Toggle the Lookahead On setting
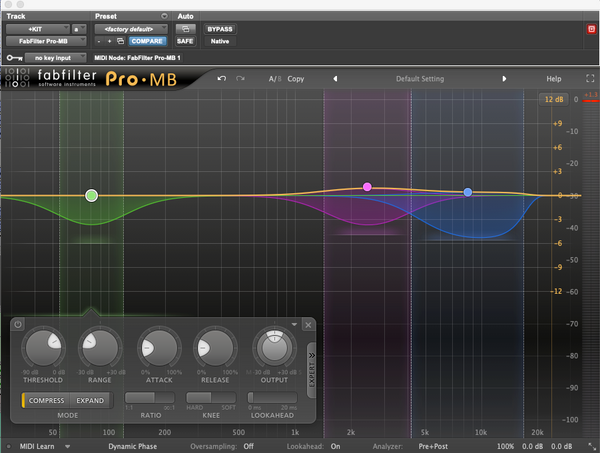 pyautogui.click(x=336, y=446)
